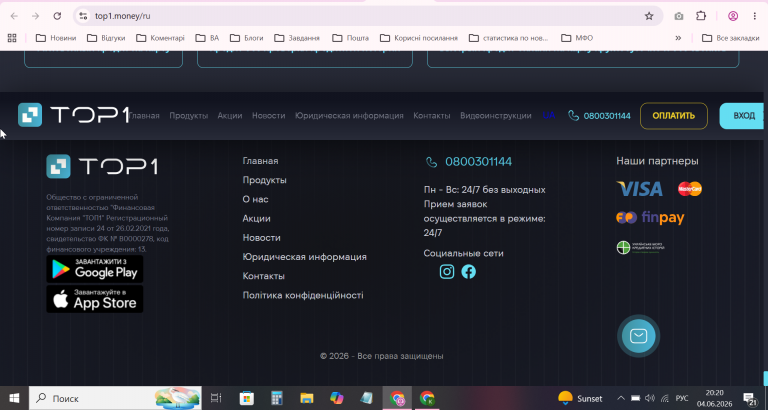The width and height of the screenshot is (768, 410).
Task: Open footer link О нас
Action: [x=255, y=199]
